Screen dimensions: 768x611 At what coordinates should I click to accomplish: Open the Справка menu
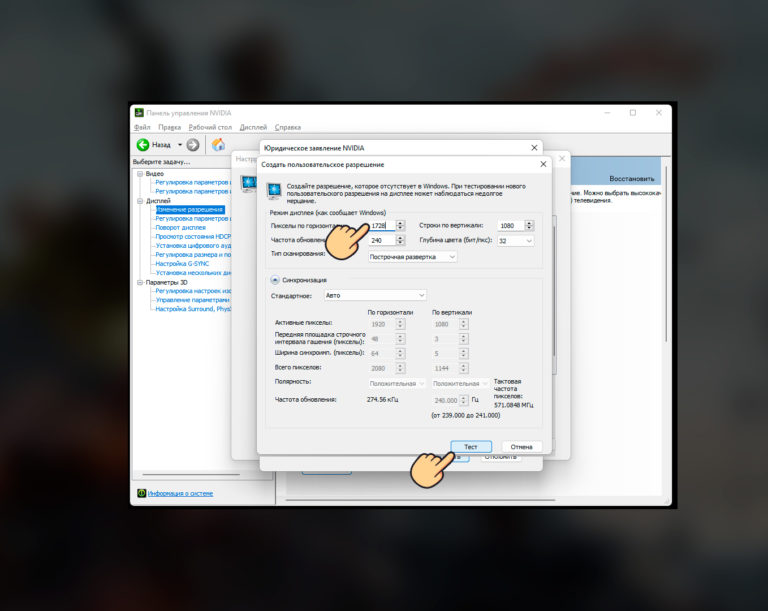(288, 127)
